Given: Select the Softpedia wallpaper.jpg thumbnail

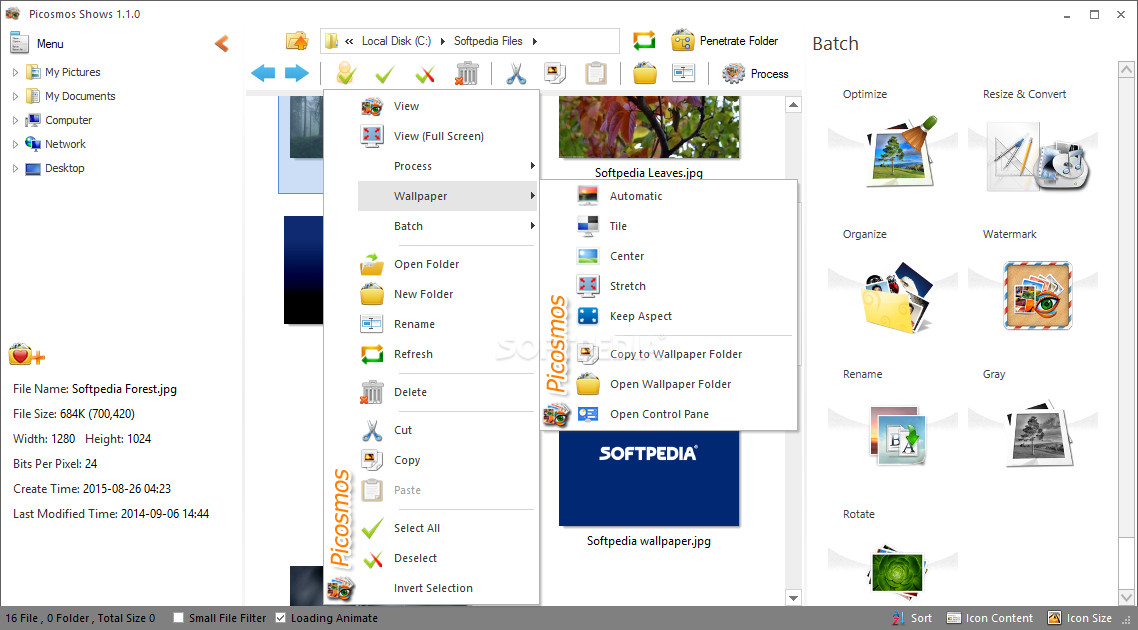Looking at the screenshot, I should coord(649,479).
